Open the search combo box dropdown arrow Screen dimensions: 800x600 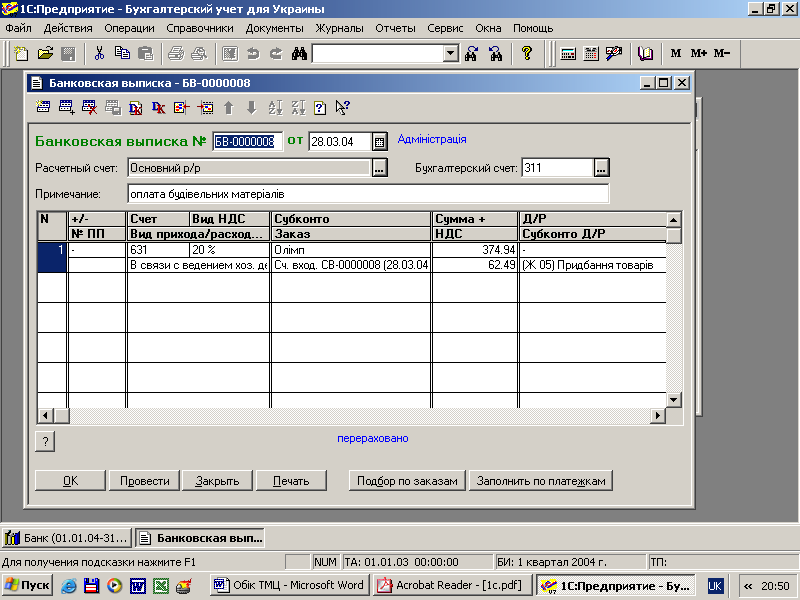[x=451, y=53]
